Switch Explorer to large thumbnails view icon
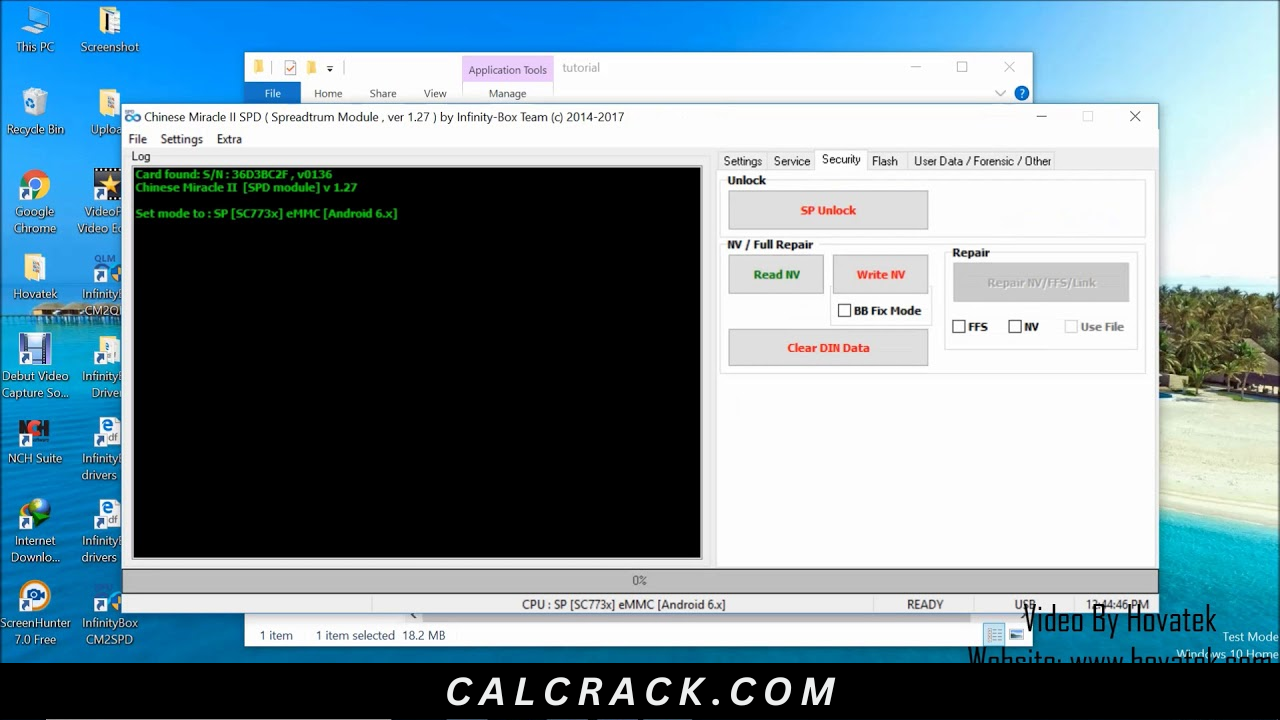 coord(1016,635)
